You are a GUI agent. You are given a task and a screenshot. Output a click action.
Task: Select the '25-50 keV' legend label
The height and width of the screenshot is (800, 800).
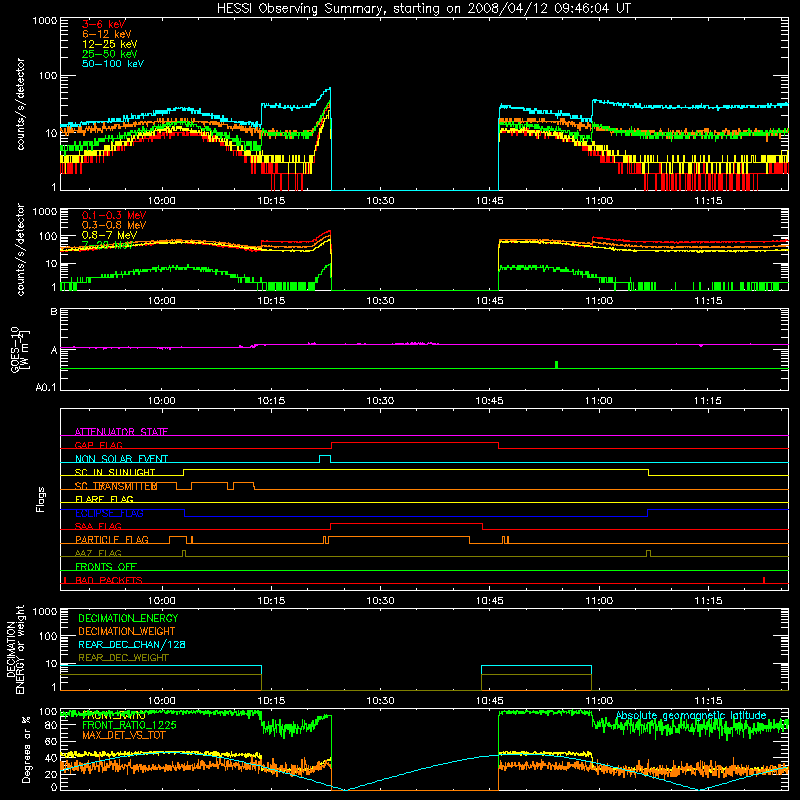(109, 54)
